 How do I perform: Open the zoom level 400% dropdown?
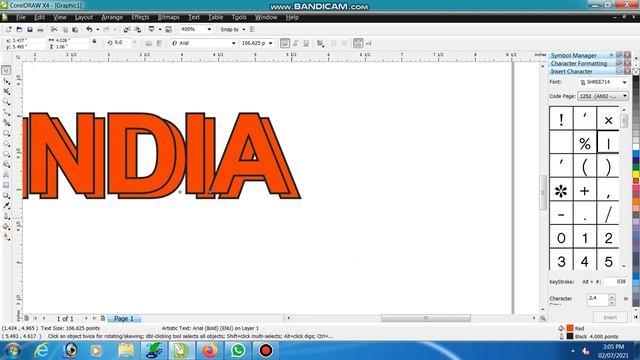209,29
